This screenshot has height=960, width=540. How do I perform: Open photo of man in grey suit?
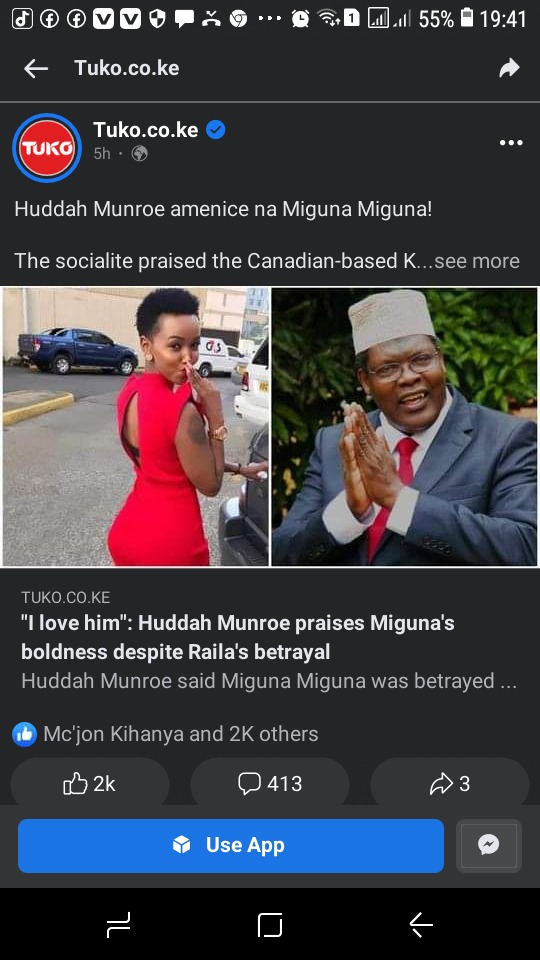(x=405, y=427)
